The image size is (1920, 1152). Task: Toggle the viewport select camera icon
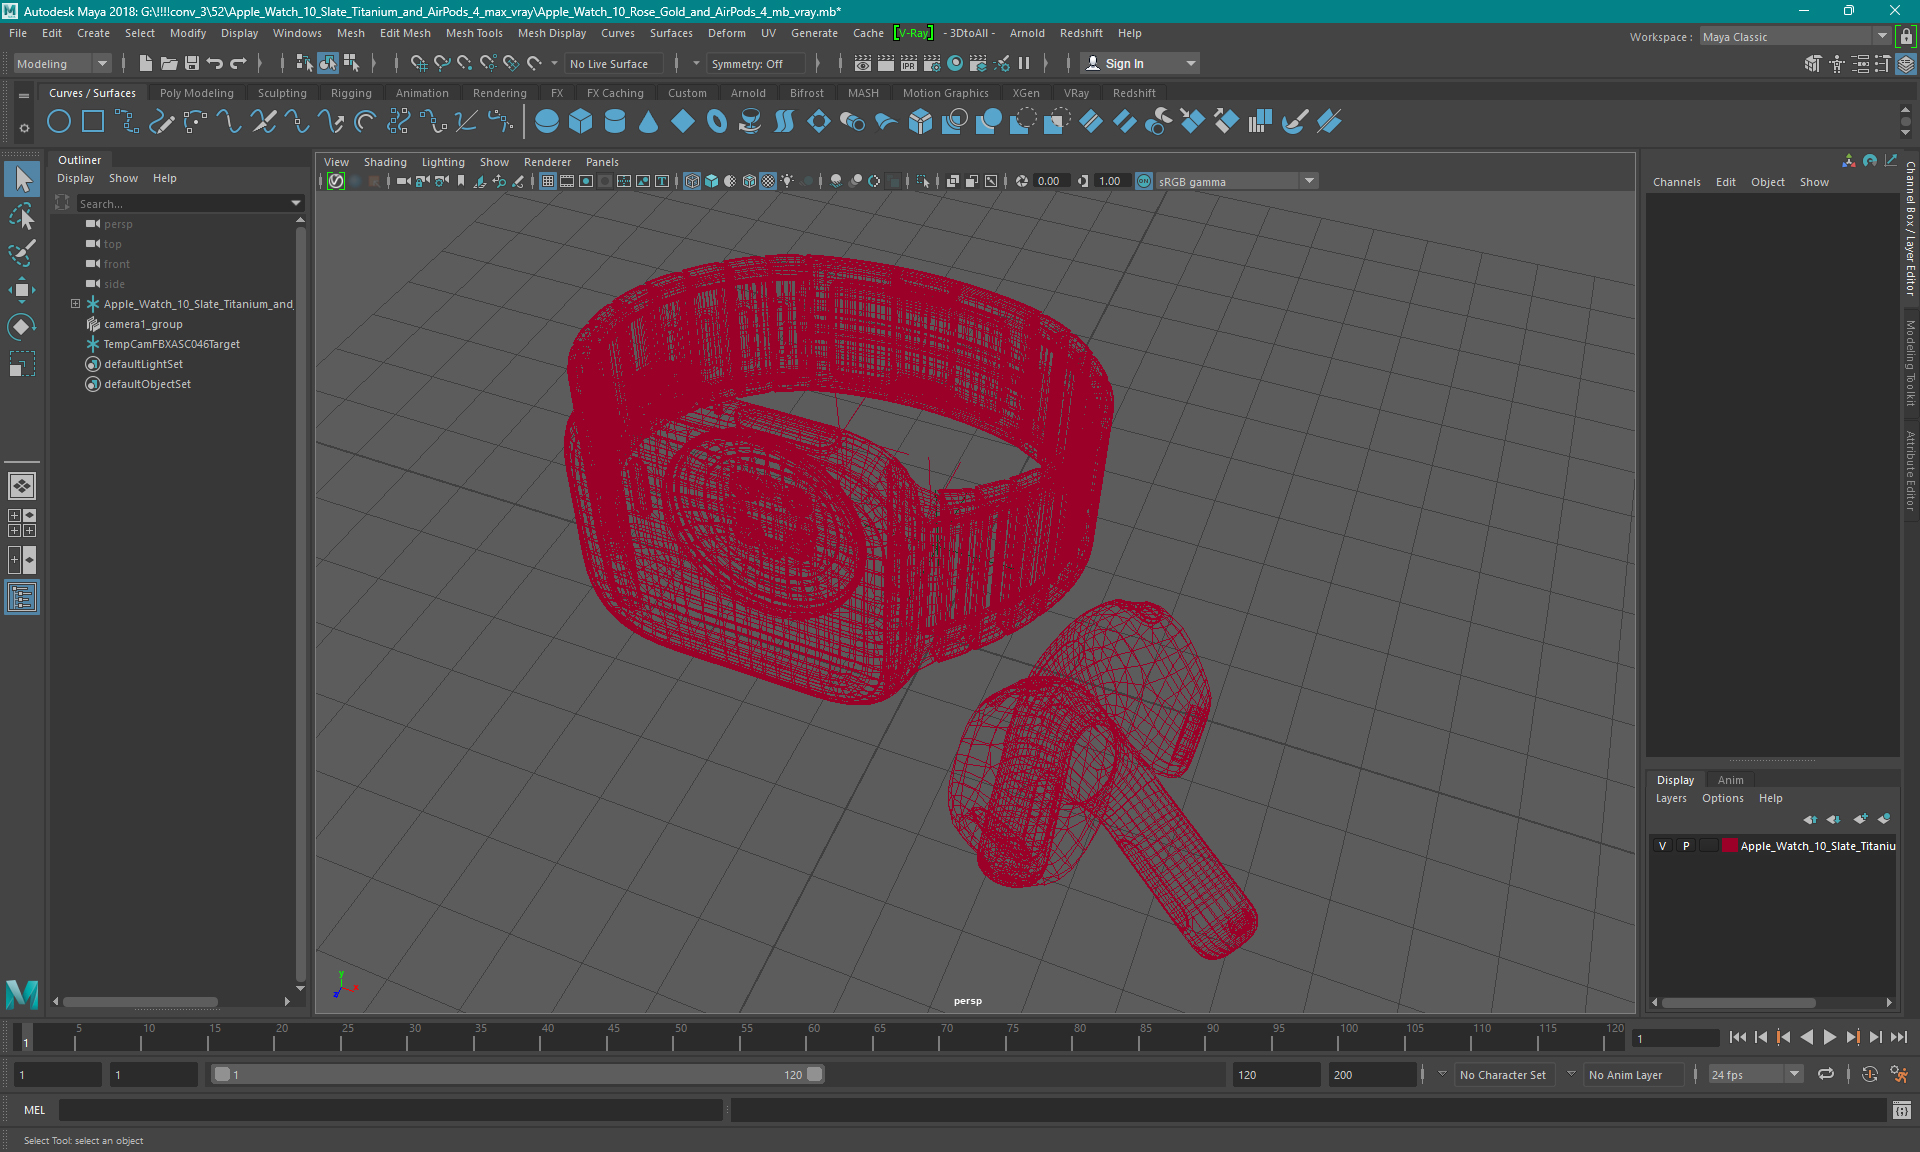point(403,181)
